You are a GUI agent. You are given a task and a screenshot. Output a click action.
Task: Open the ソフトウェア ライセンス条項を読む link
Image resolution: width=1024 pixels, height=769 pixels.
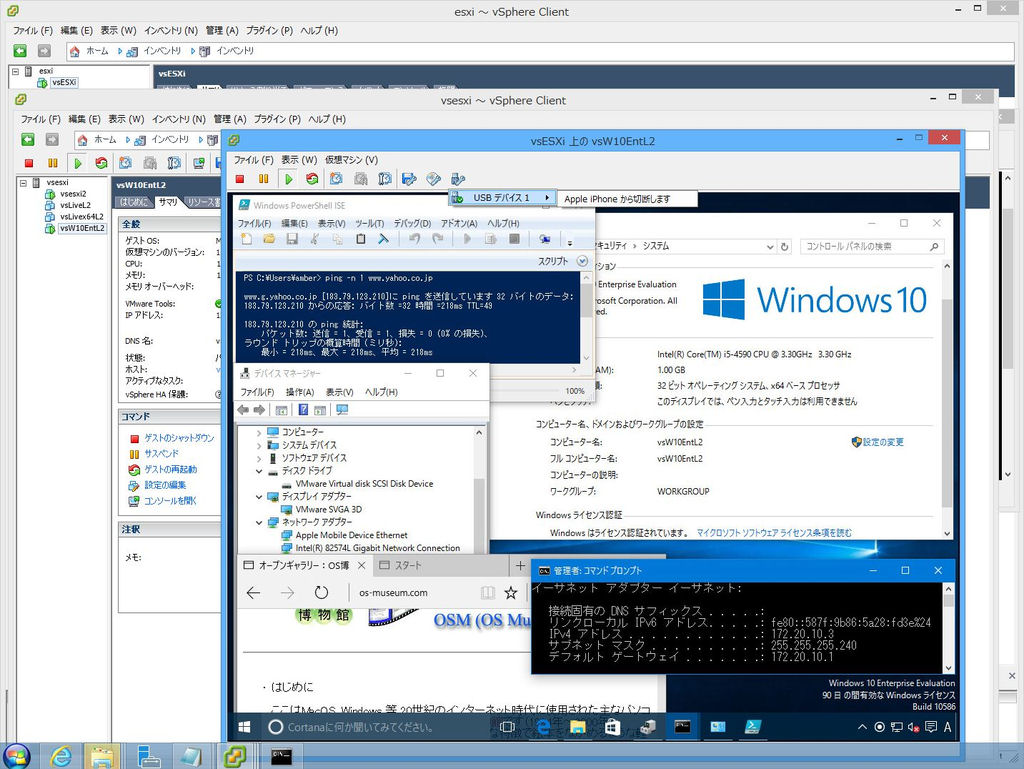(774, 533)
